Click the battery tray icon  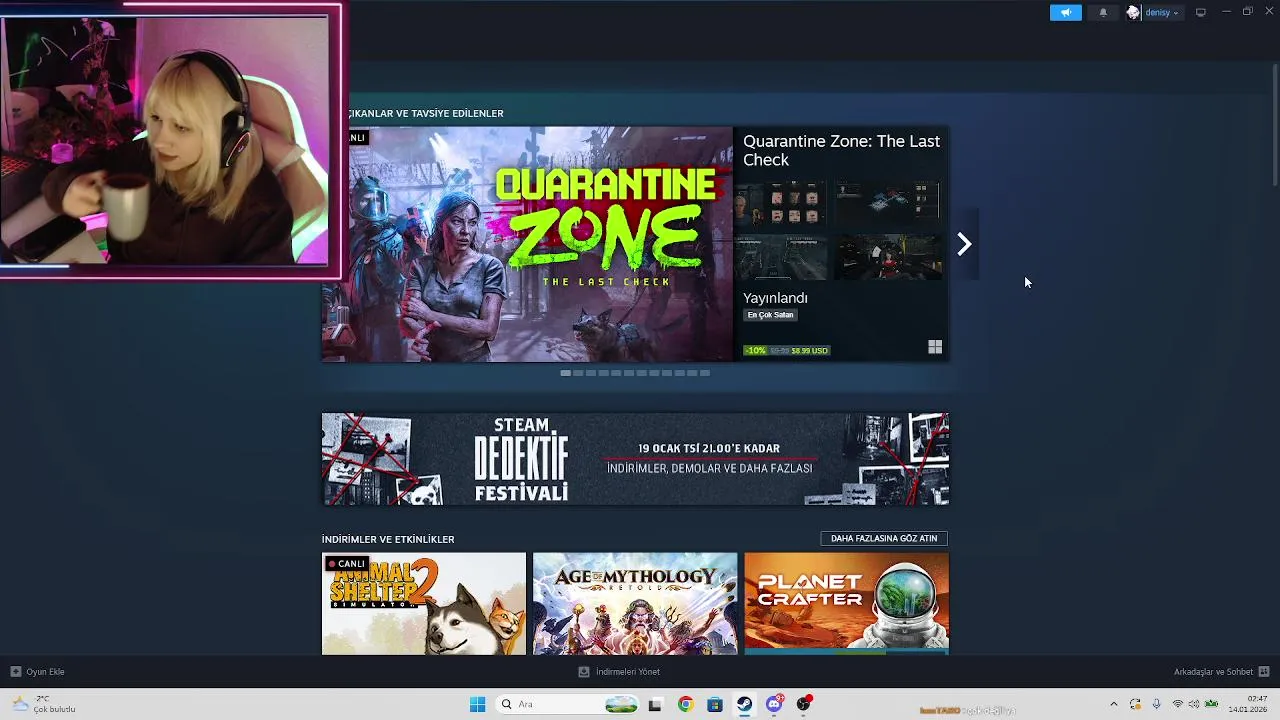click(x=1211, y=704)
